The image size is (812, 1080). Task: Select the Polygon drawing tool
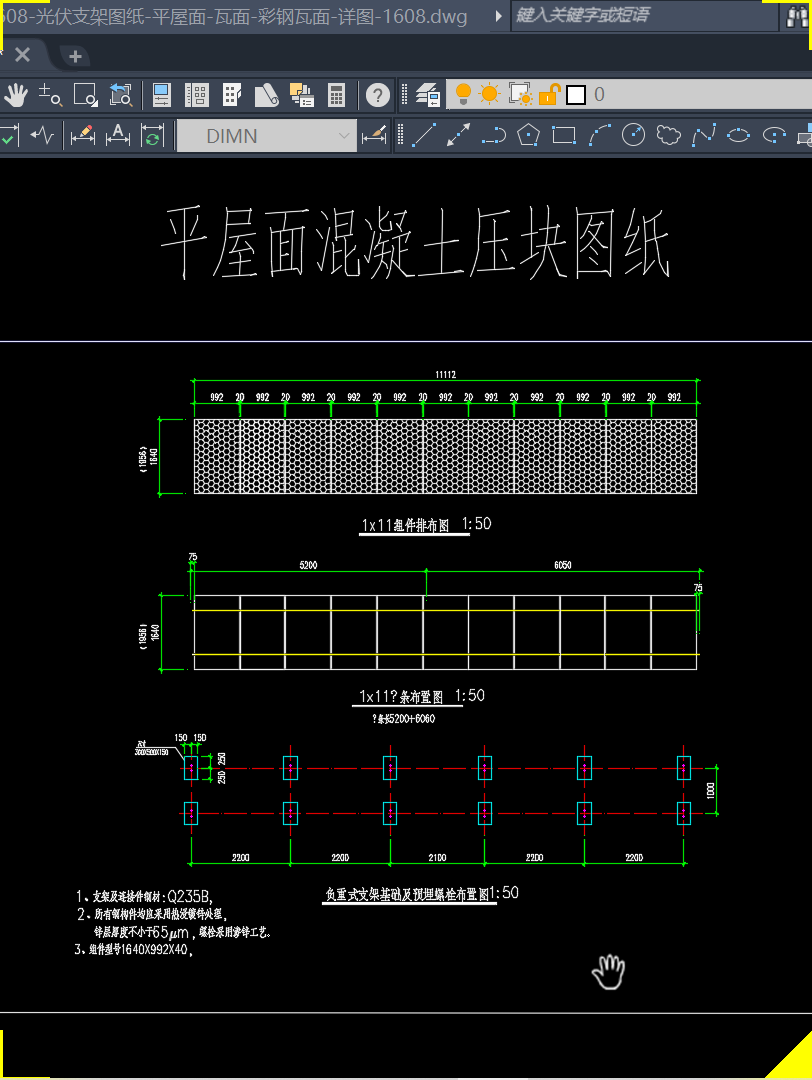[527, 133]
